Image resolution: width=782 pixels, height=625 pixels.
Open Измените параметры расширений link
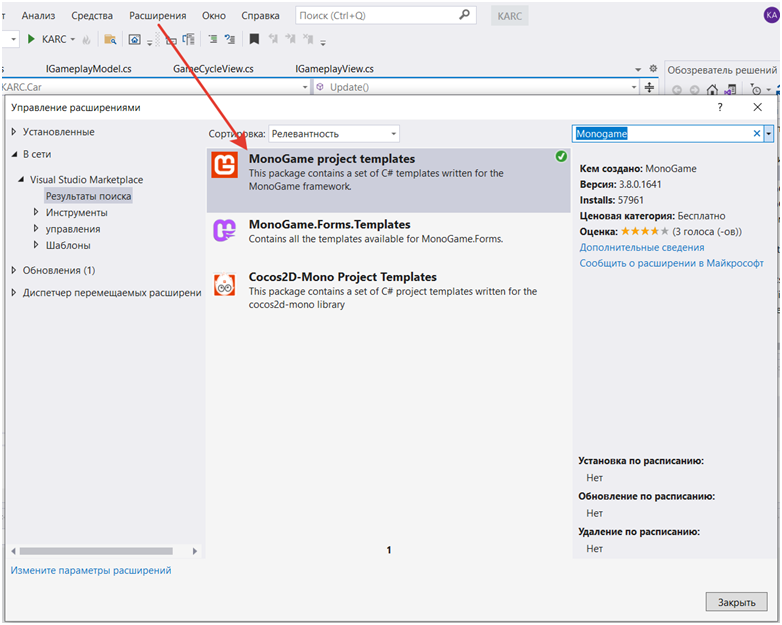91,570
